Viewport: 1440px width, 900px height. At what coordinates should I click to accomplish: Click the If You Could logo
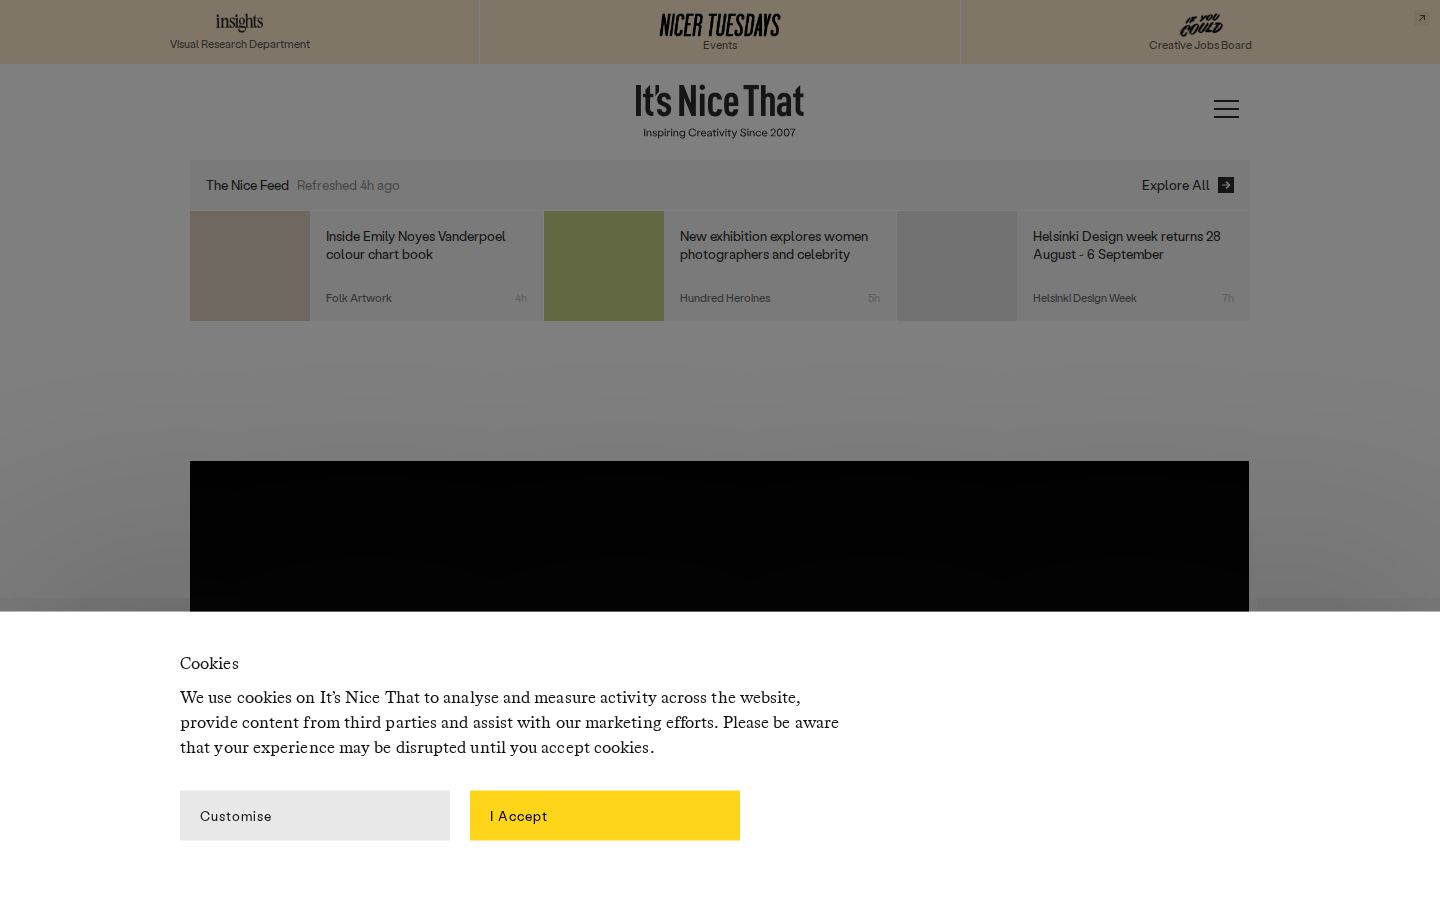click(1201, 25)
